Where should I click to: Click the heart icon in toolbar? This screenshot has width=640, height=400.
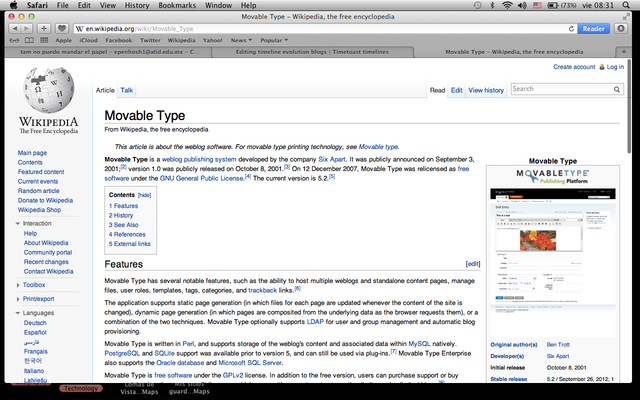point(62,29)
